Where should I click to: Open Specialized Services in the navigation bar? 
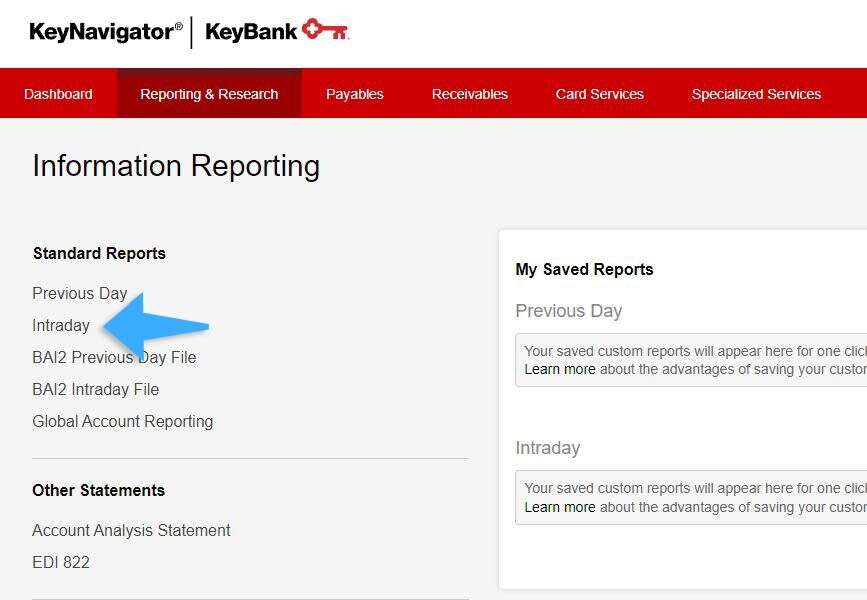(756, 94)
